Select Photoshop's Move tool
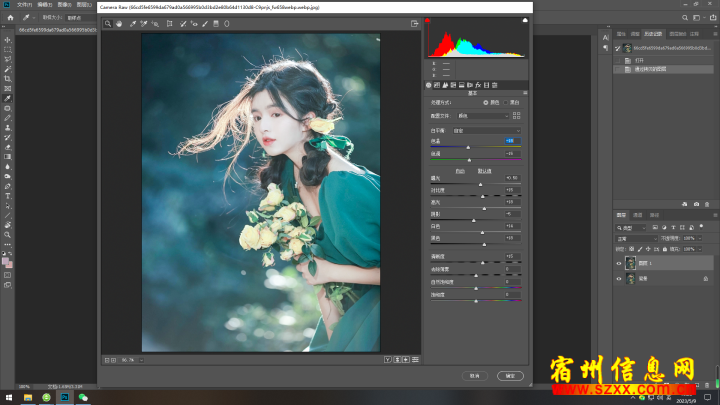 pyautogui.click(x=7, y=40)
